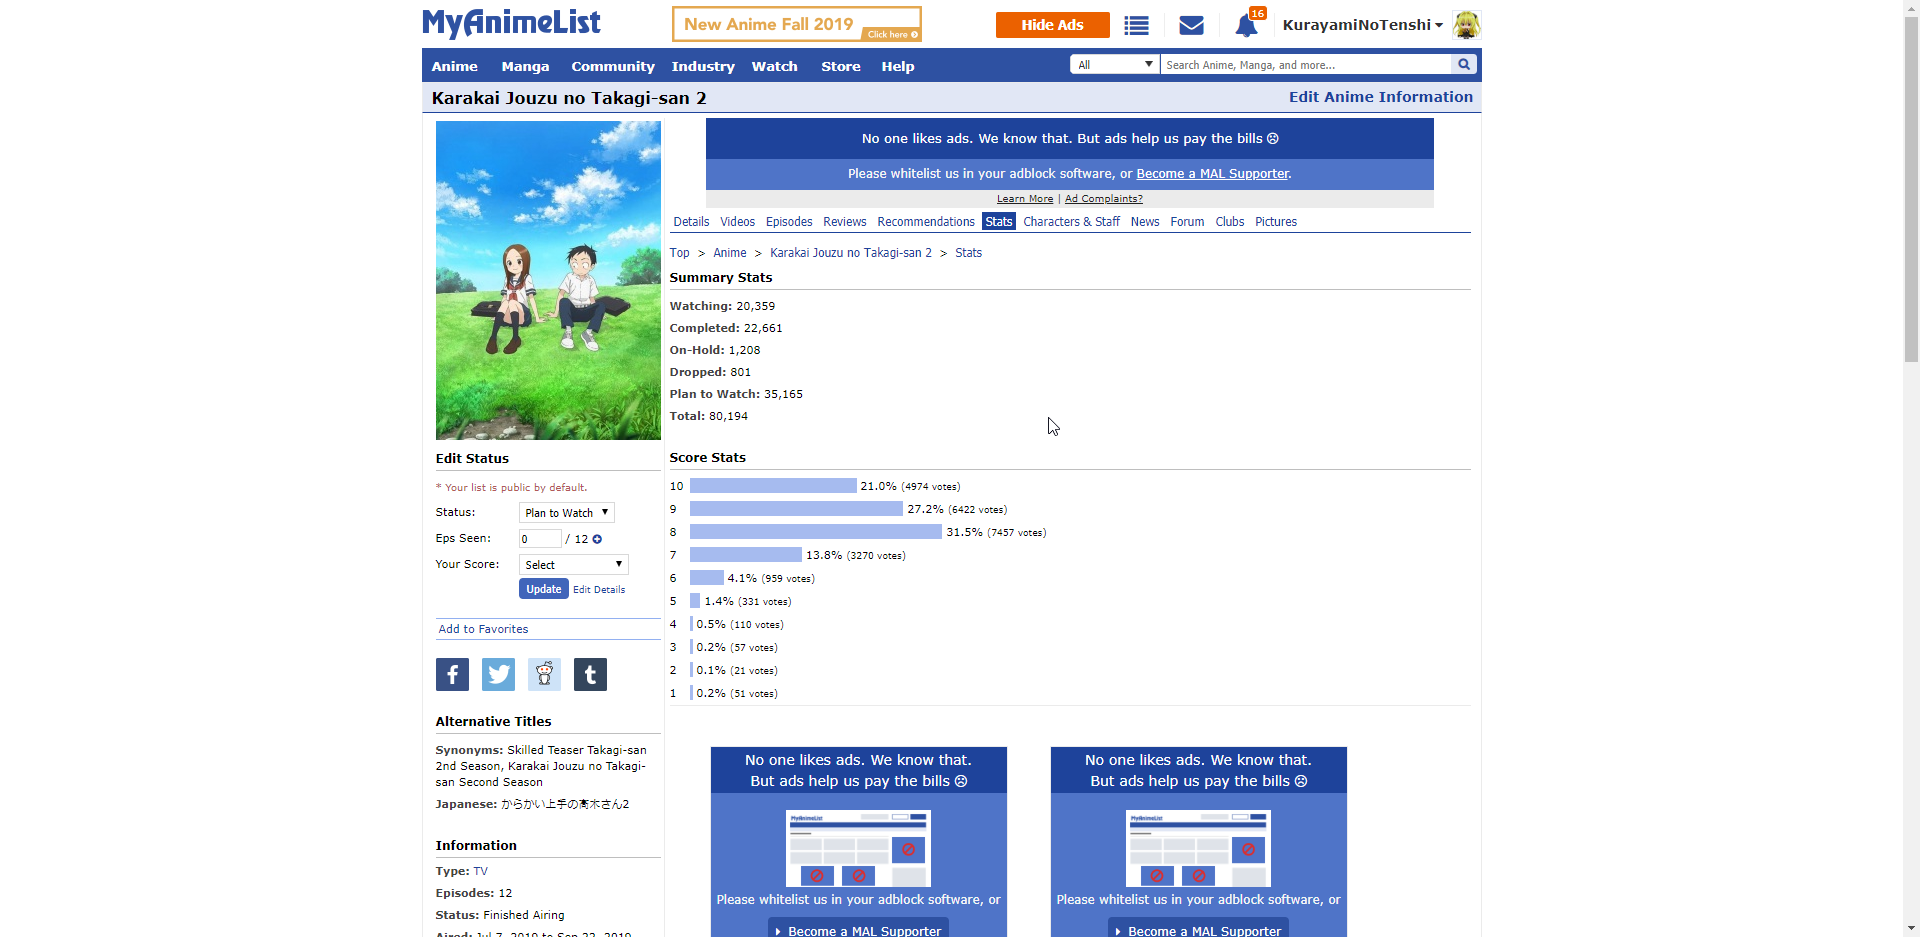Open the messages envelope icon
This screenshot has width=1920, height=937.
[1191, 26]
